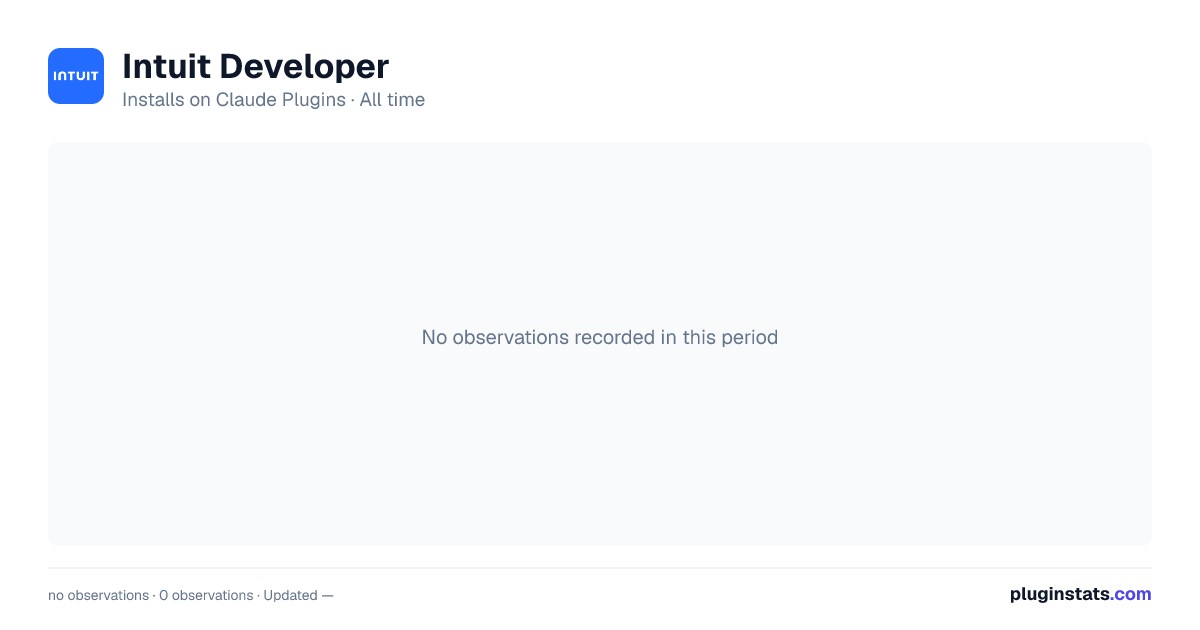Screen dimensions: 1200x630
Task: Click 'No observations recorded in this period' message
Action: click(600, 337)
